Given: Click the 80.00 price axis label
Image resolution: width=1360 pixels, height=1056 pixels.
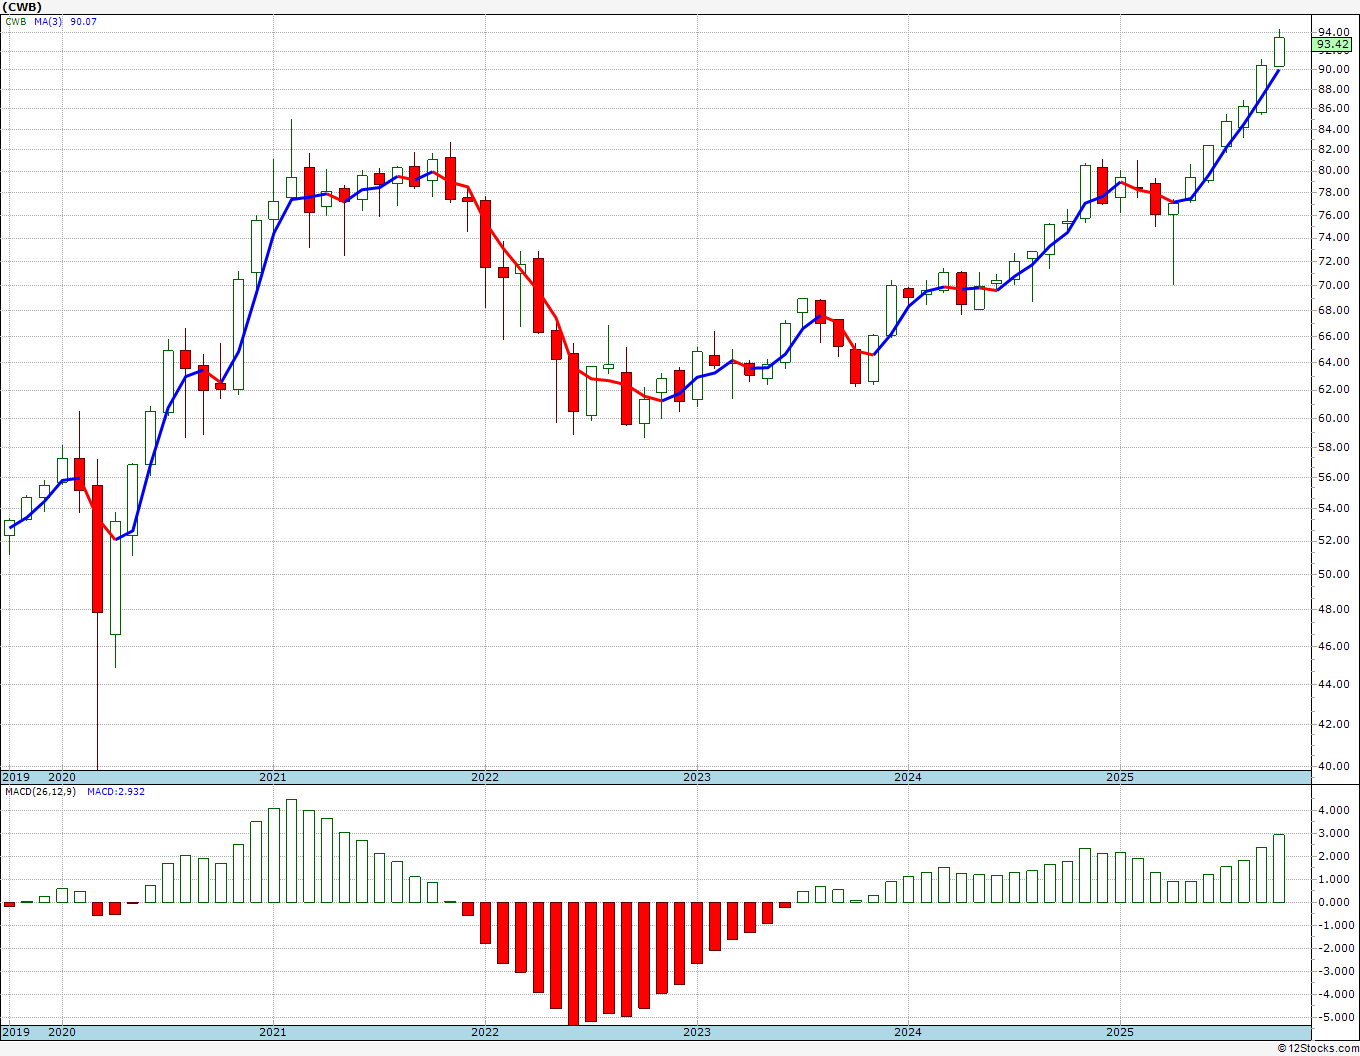Looking at the screenshot, I should click(1334, 170).
